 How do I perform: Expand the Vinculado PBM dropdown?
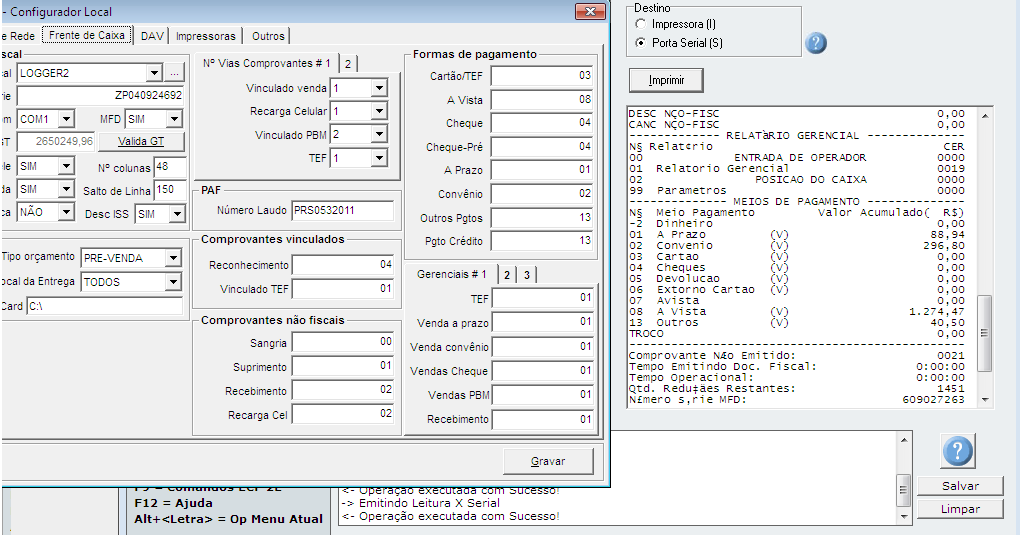378,134
